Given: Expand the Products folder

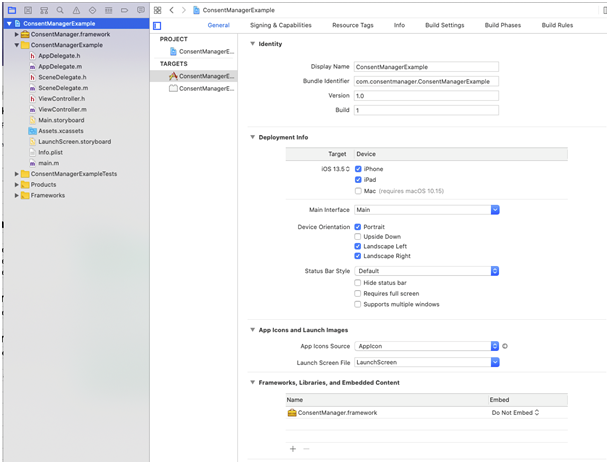Looking at the screenshot, I should (16, 184).
